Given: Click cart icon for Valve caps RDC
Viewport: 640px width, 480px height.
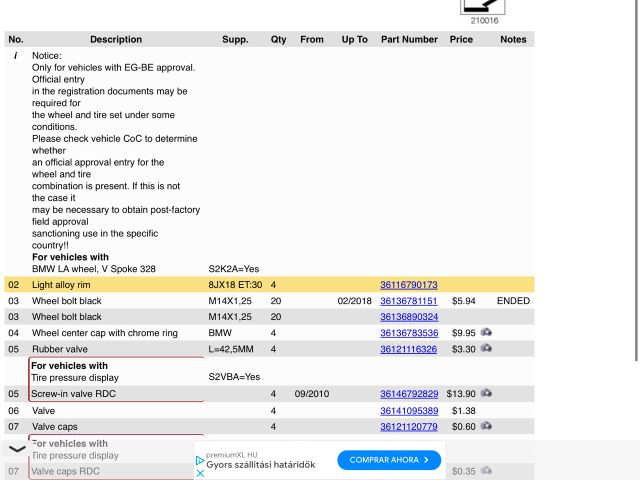Looking at the screenshot, I should point(486,471).
